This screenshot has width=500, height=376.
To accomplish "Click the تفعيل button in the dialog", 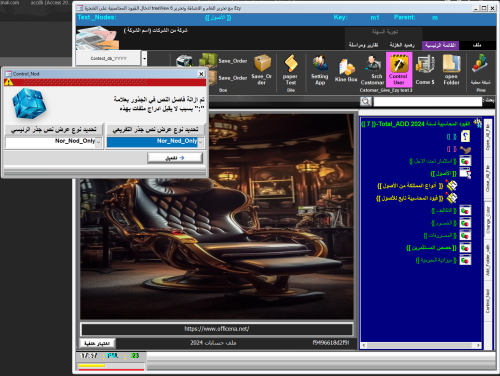I will [x=175, y=158].
